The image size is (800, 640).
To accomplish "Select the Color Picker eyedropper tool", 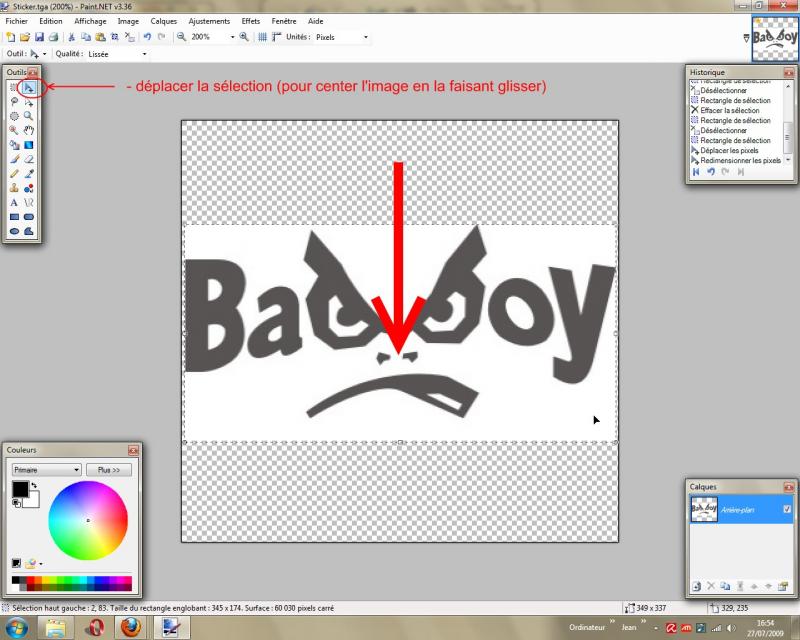I will click(x=29, y=174).
